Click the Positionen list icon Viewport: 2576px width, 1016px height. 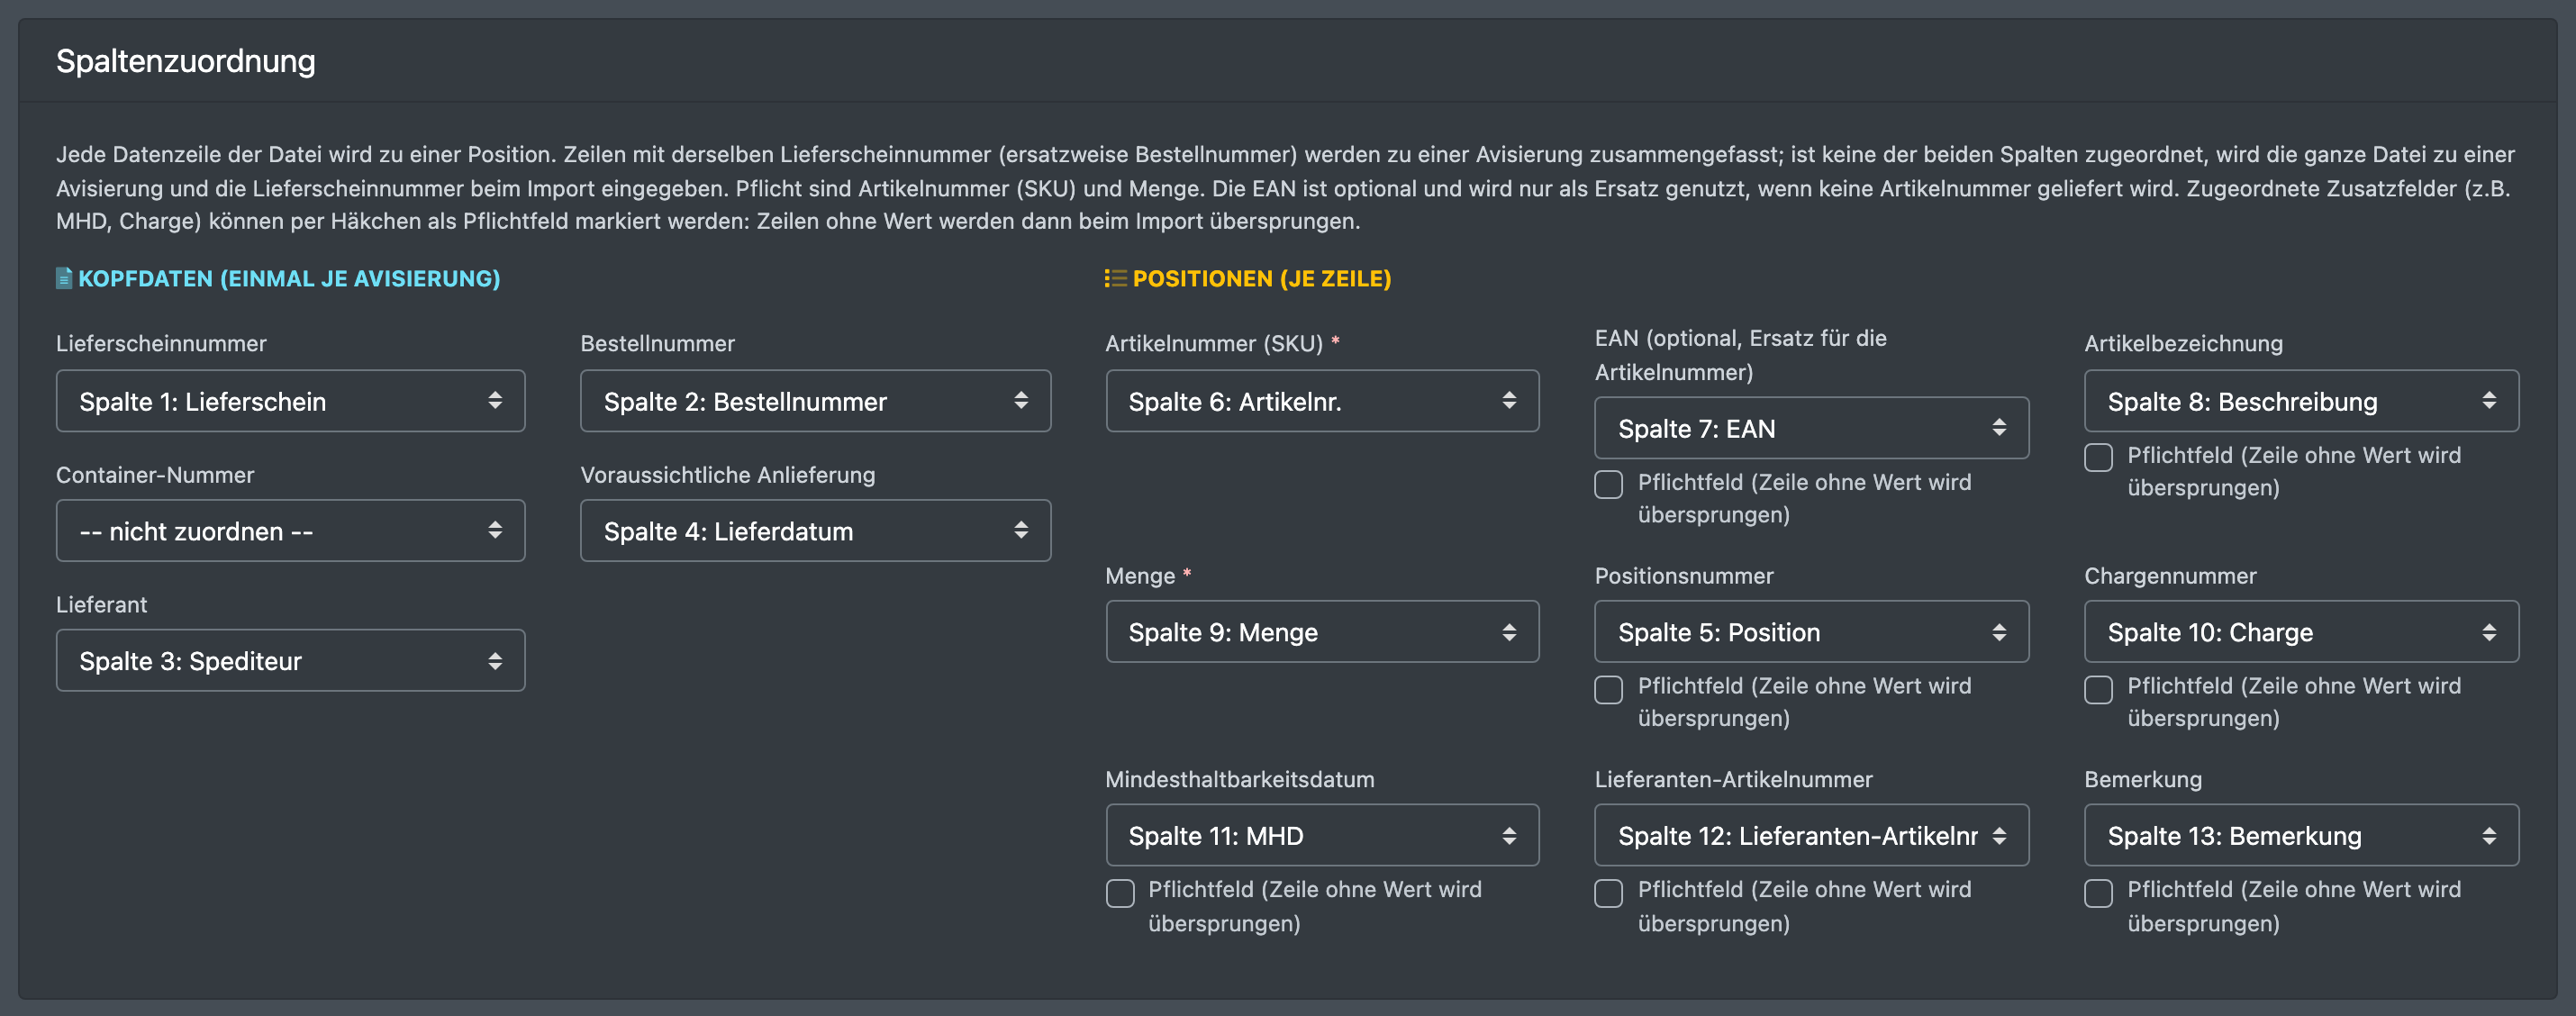pyautogui.click(x=1115, y=278)
